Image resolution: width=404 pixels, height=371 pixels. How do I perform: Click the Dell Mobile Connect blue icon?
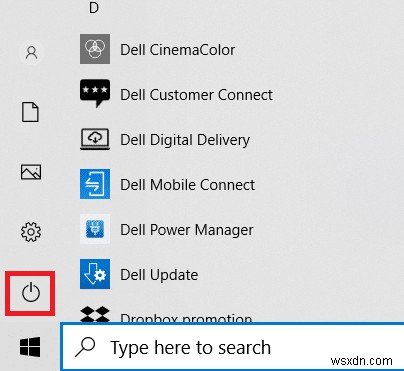[x=95, y=184]
